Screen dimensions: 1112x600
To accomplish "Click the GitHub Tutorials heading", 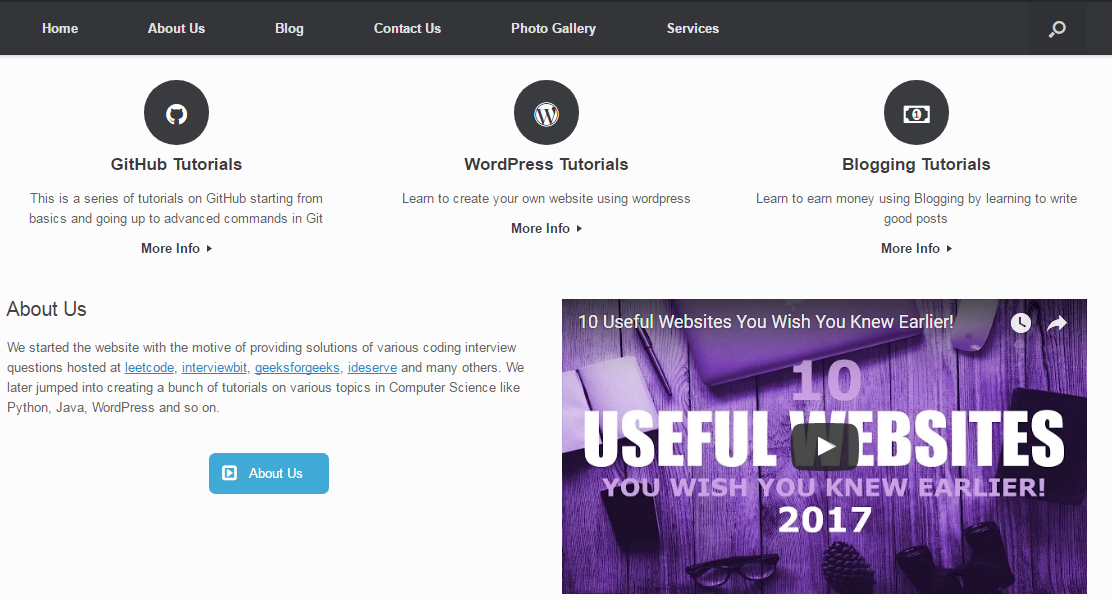I will [177, 164].
